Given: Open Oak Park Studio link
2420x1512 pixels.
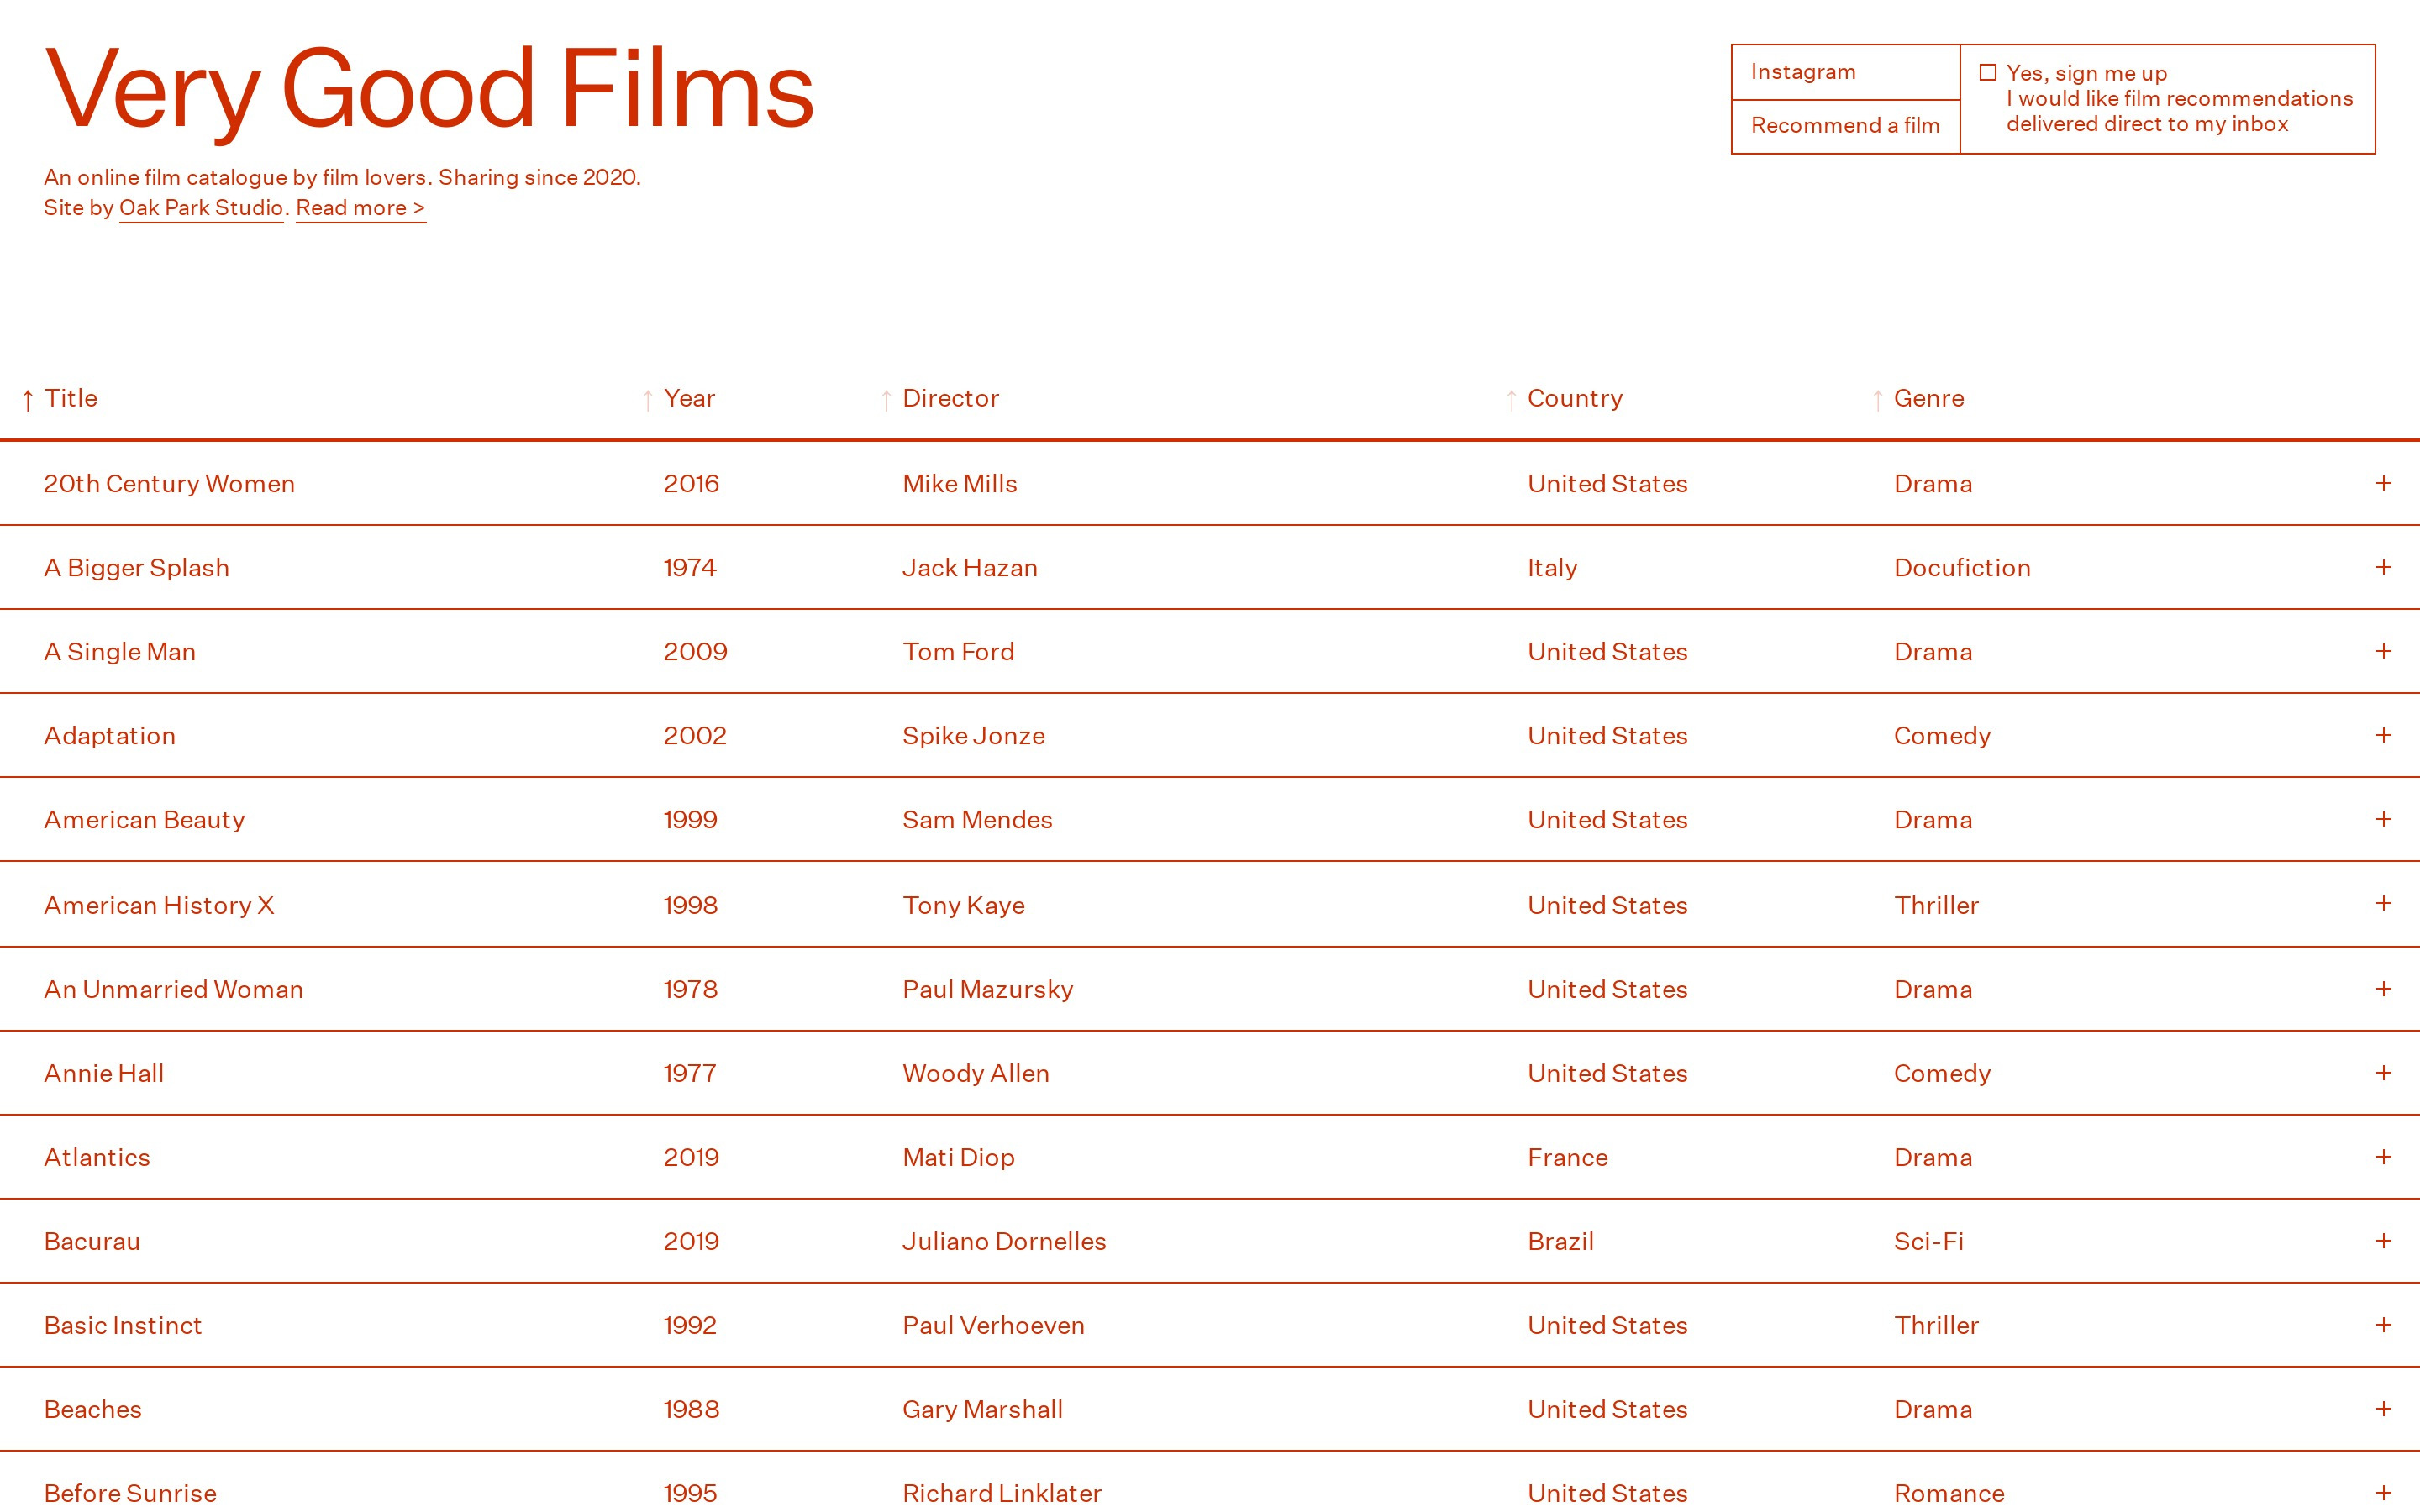Looking at the screenshot, I should (x=201, y=208).
